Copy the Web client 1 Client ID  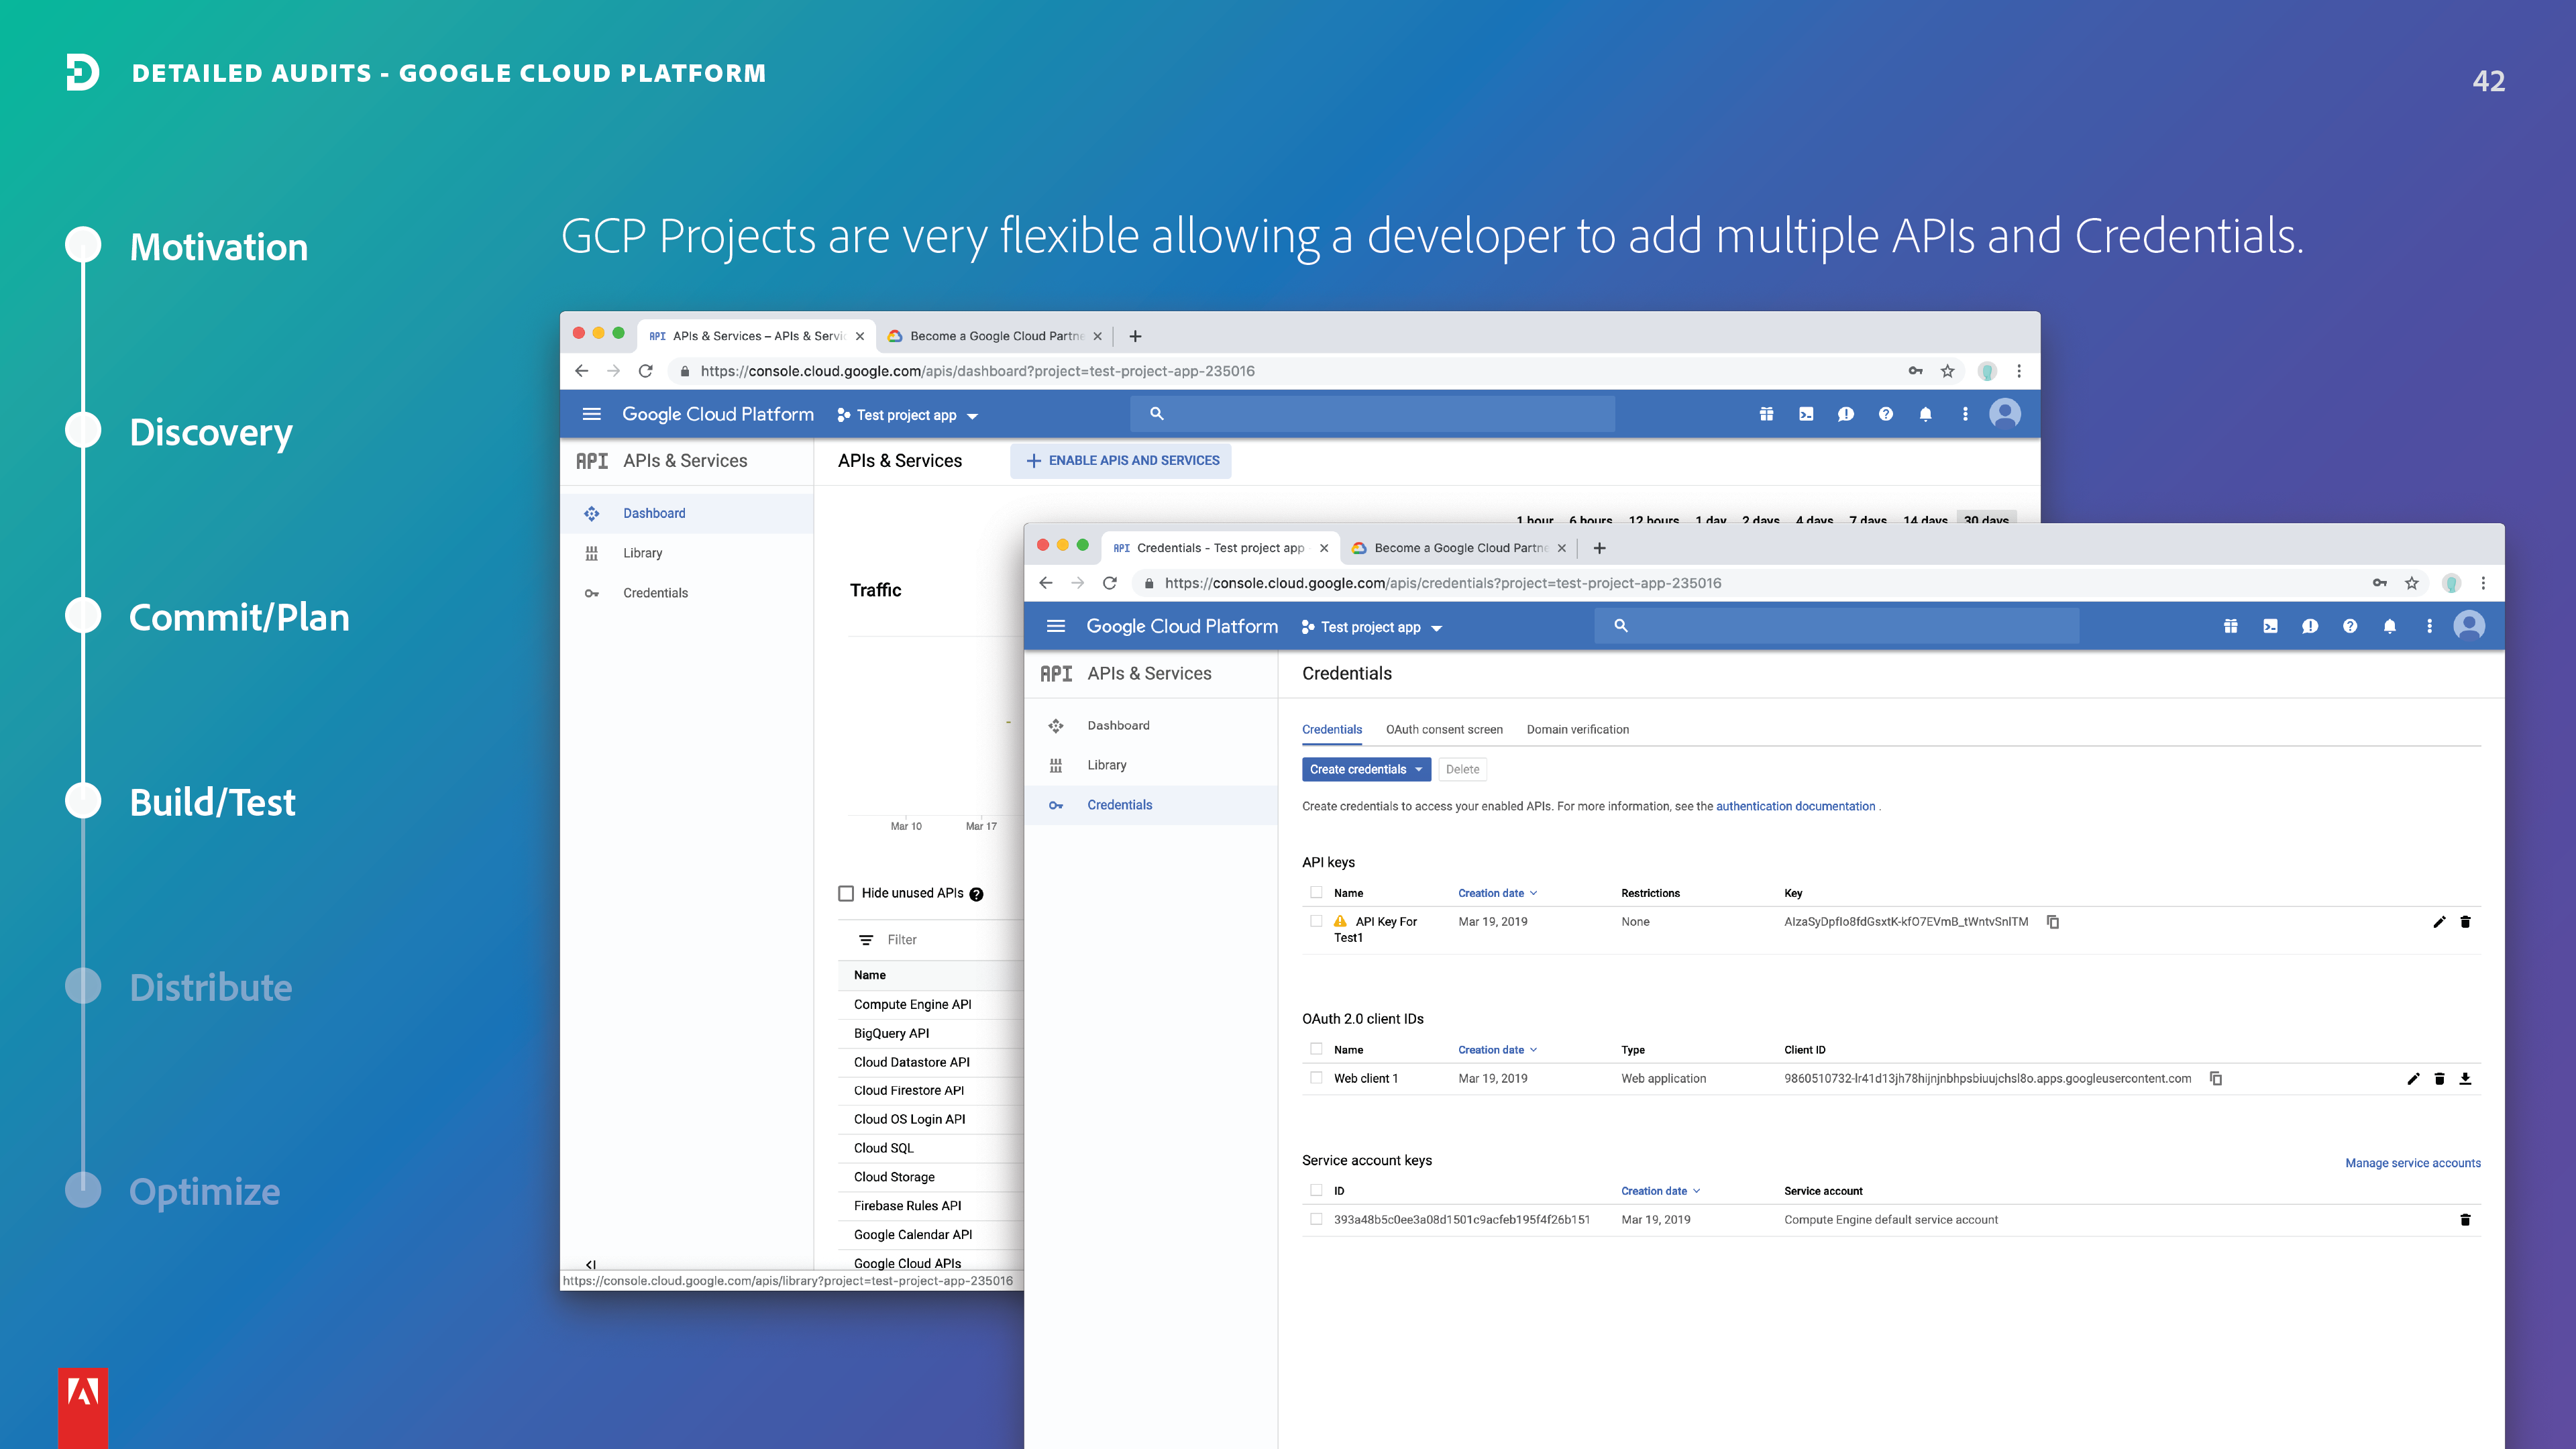[x=2216, y=1078]
